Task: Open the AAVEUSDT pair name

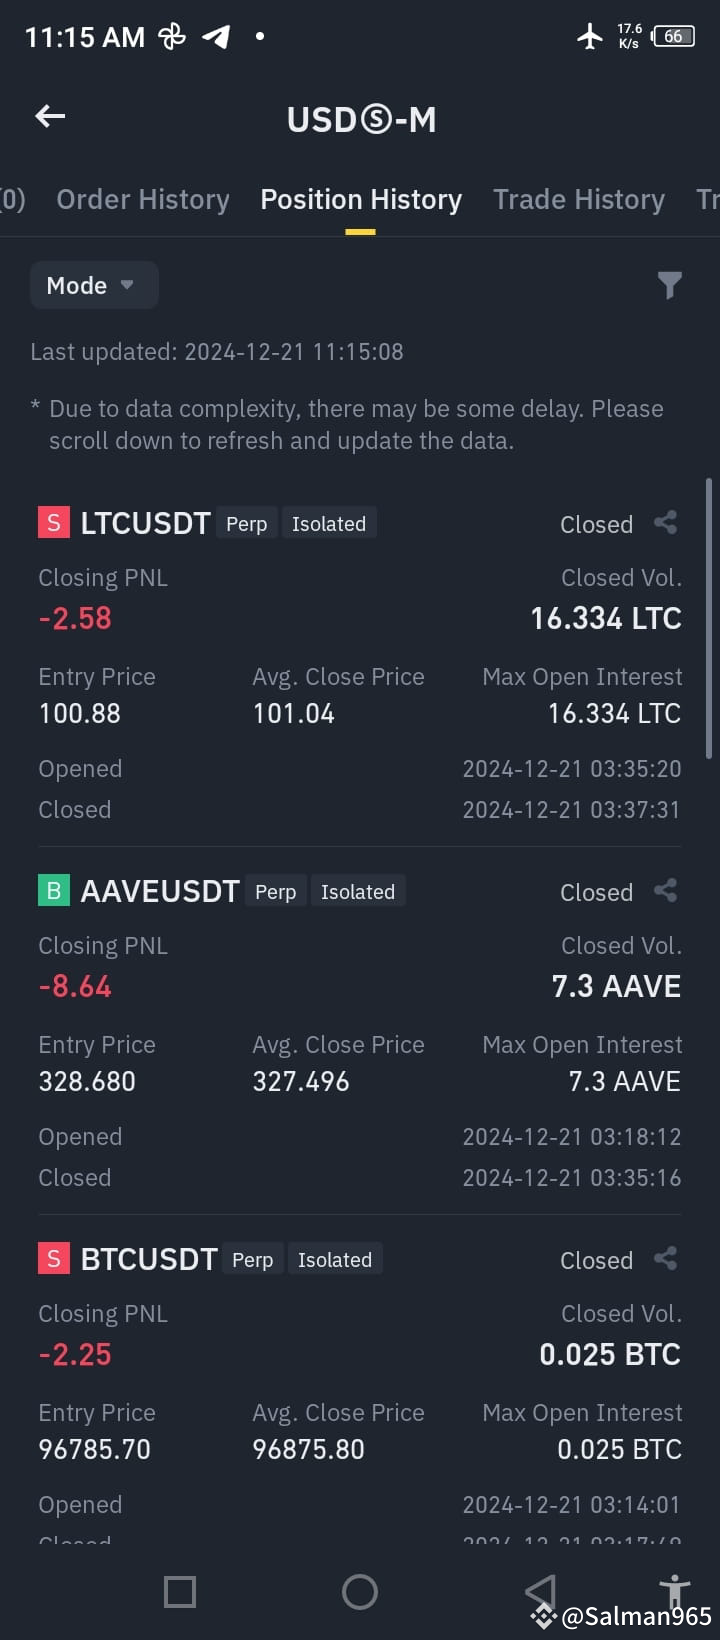Action: click(160, 891)
